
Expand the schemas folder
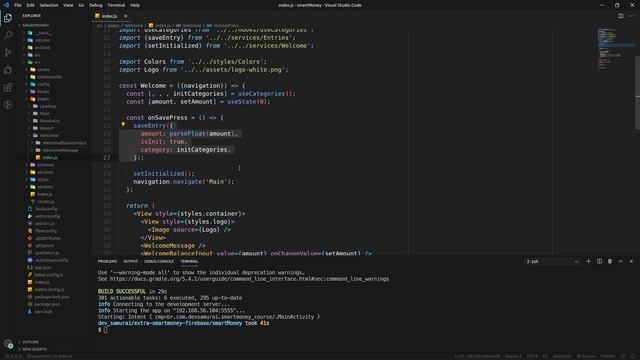coord(45,165)
